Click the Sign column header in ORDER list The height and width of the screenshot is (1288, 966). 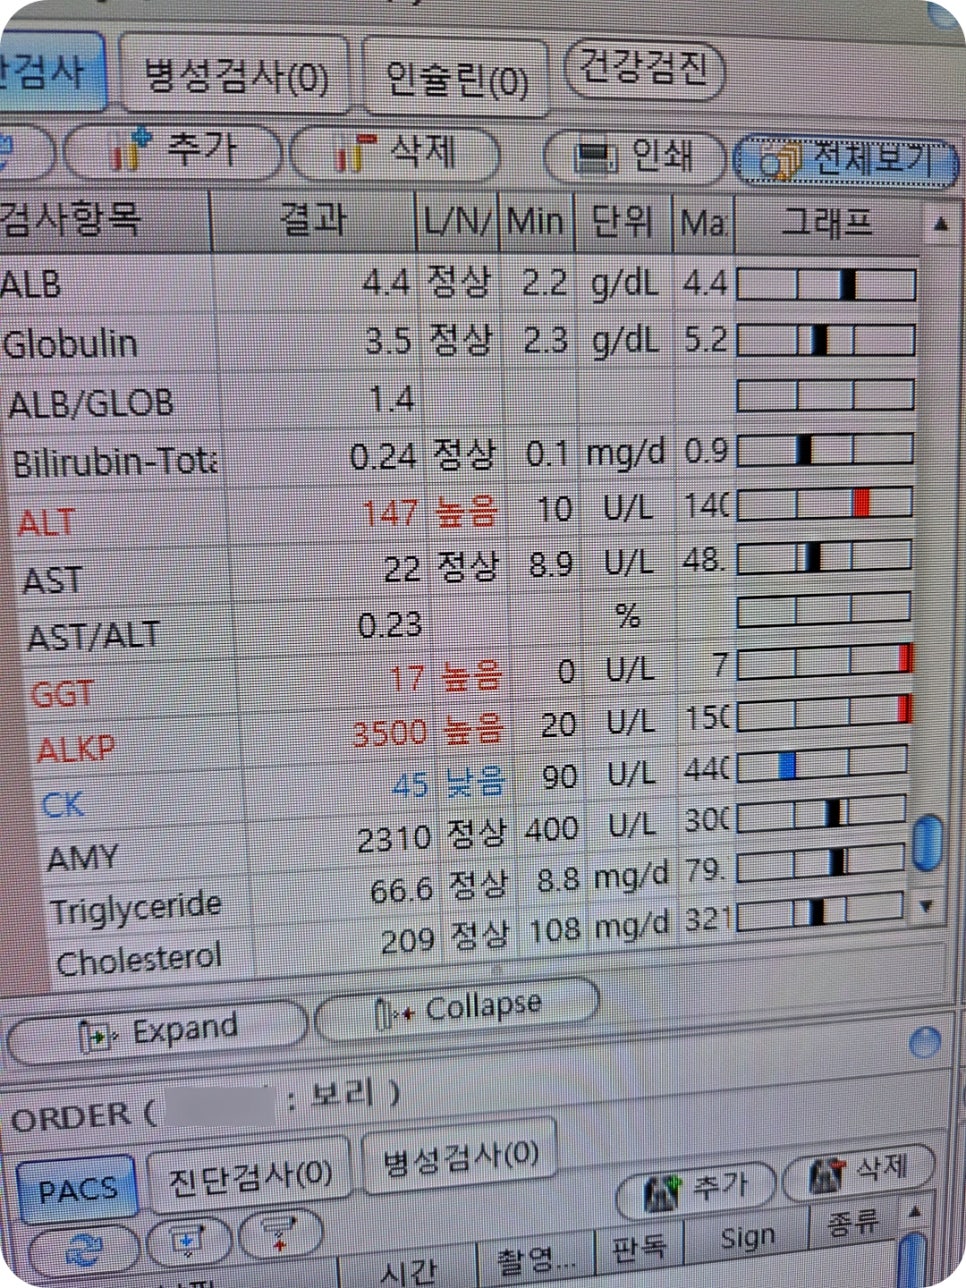747,1238
